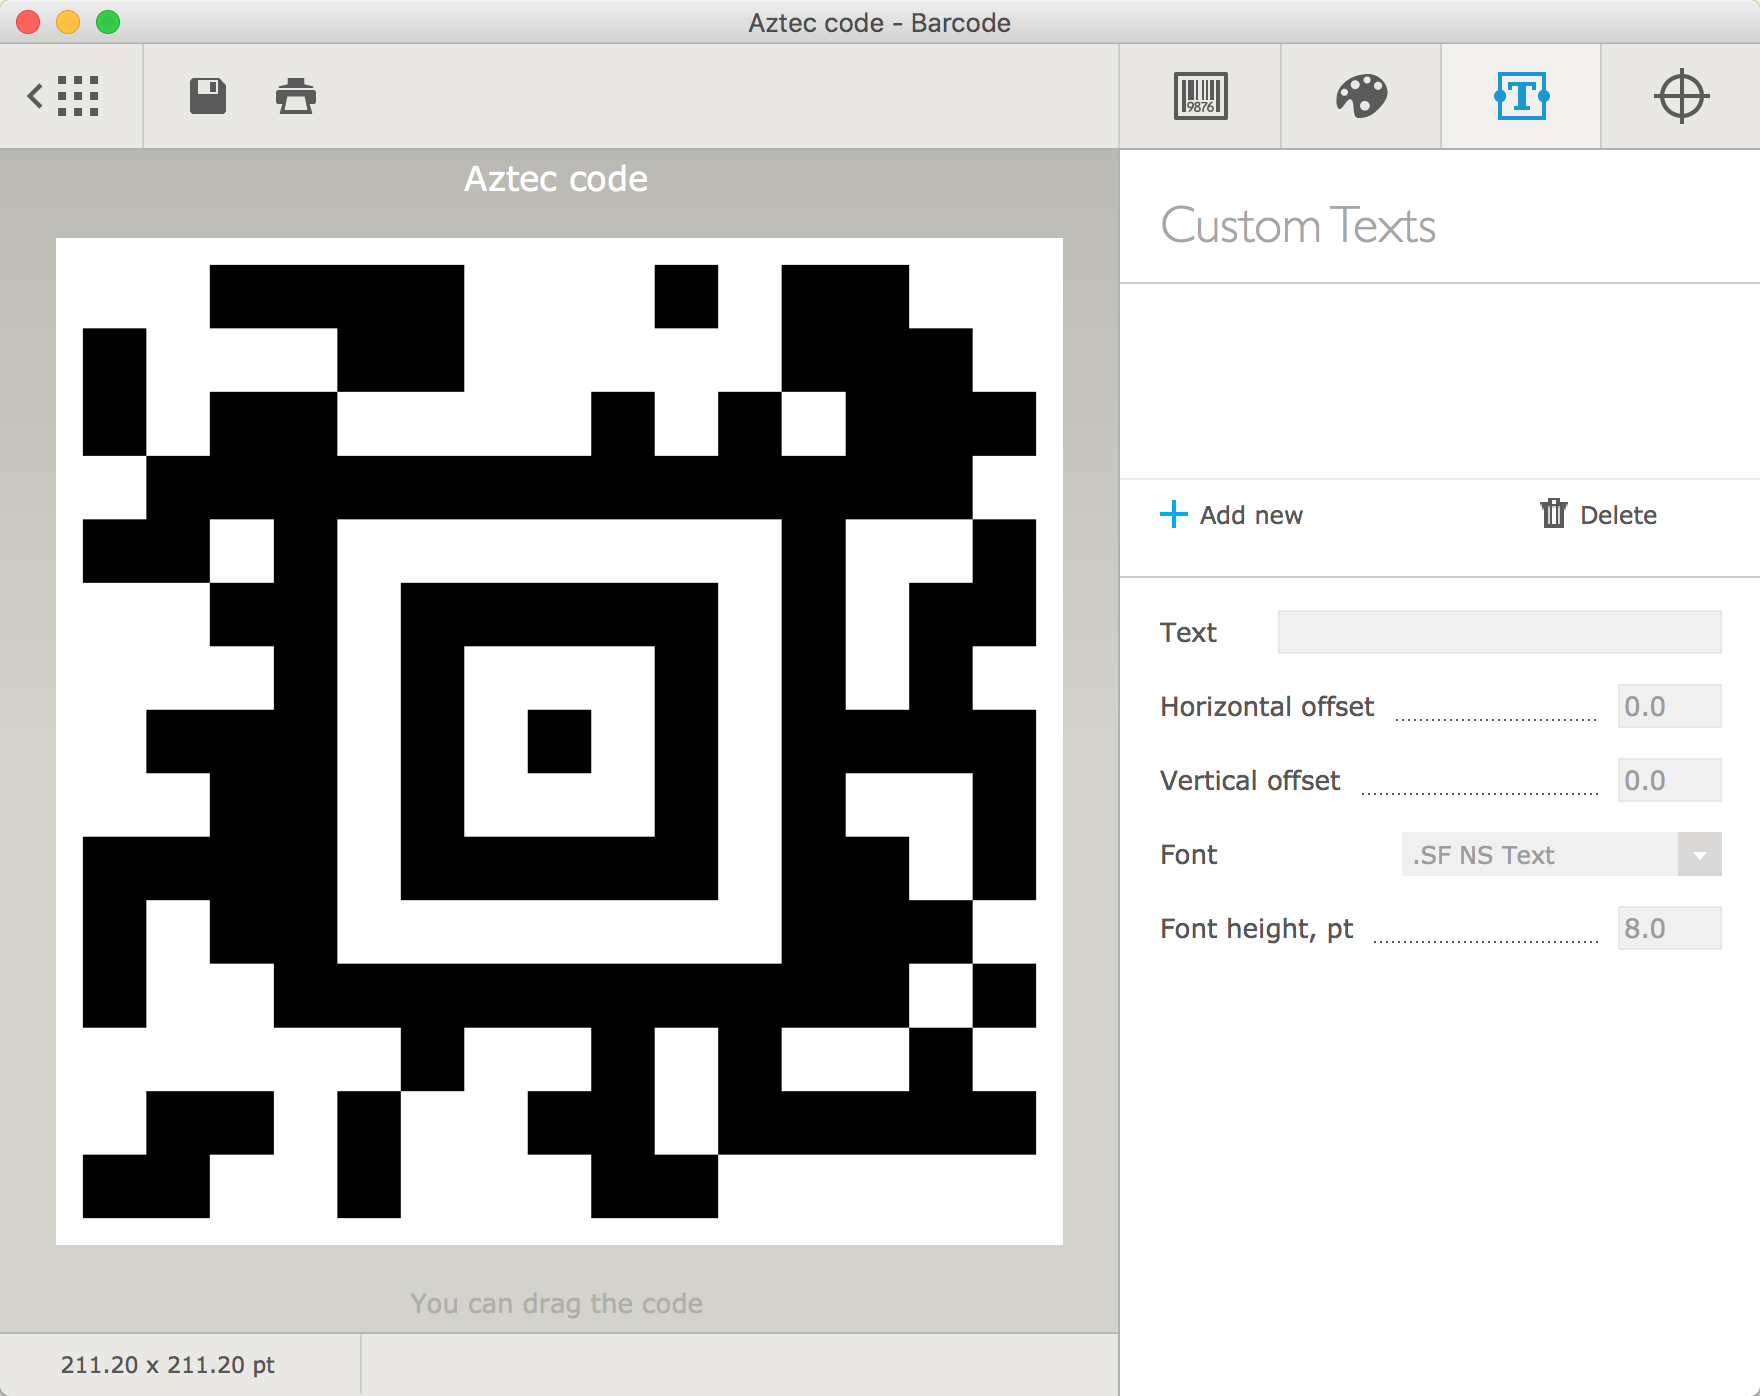Open the barcode settings tab
The image size is (1760, 1396).
point(1200,97)
